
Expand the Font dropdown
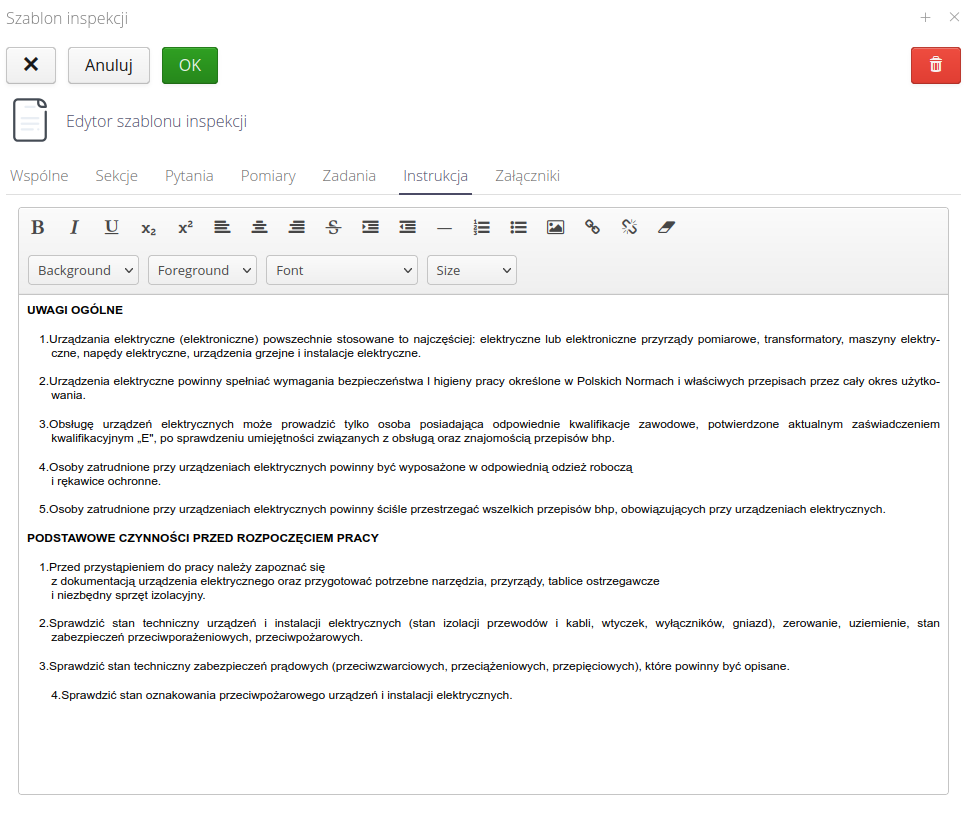342,270
